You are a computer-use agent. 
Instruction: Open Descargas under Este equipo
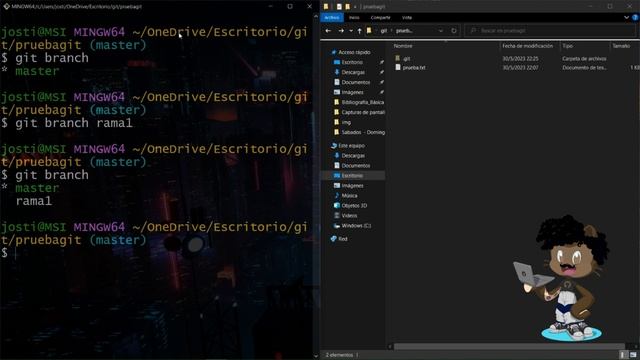point(353,156)
